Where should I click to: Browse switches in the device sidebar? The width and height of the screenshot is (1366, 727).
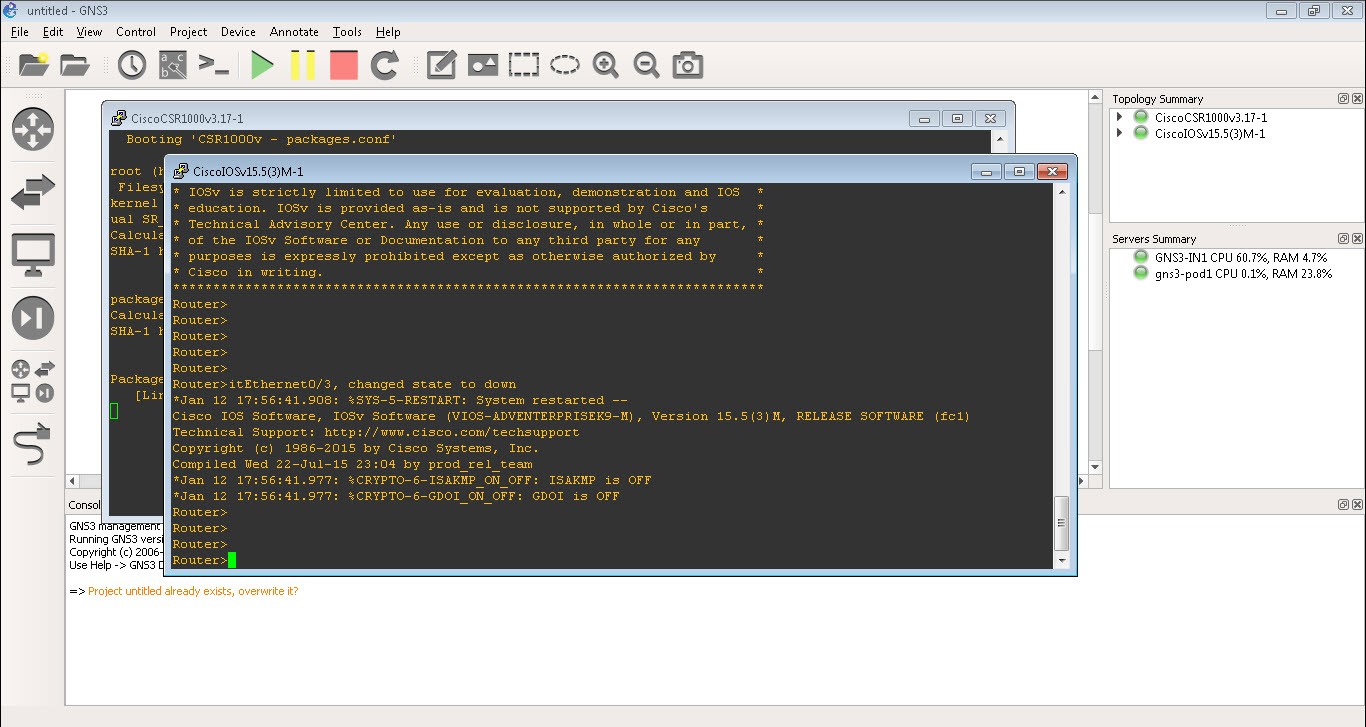coord(33,193)
